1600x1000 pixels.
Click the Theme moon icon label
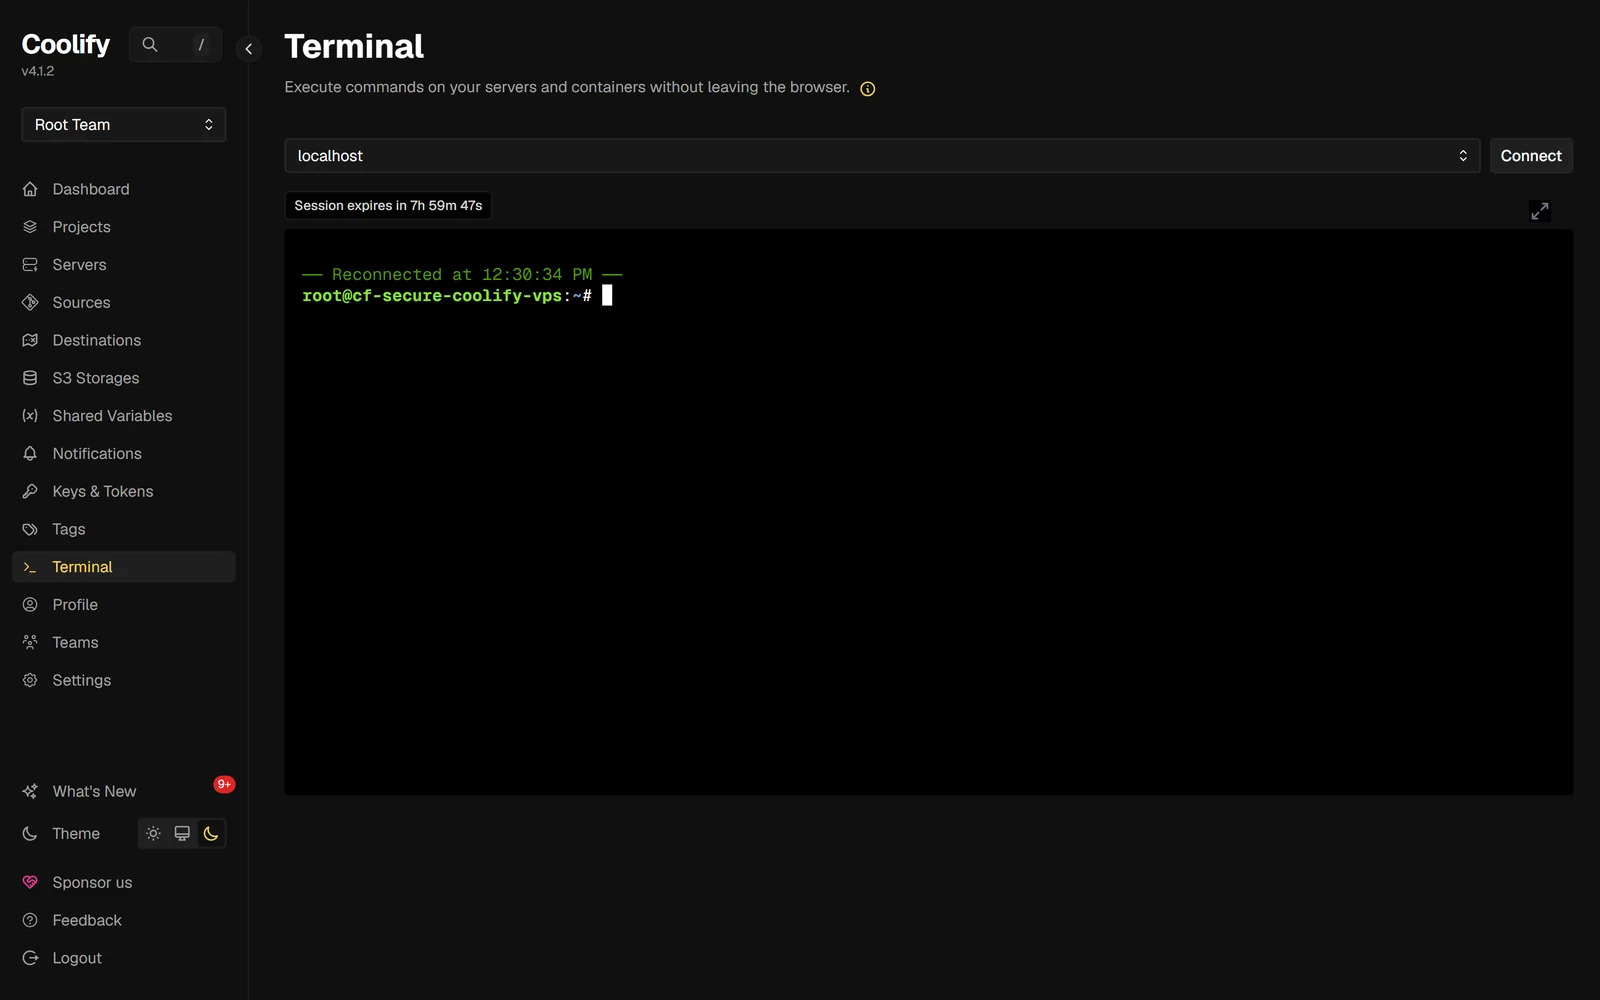click(30, 833)
